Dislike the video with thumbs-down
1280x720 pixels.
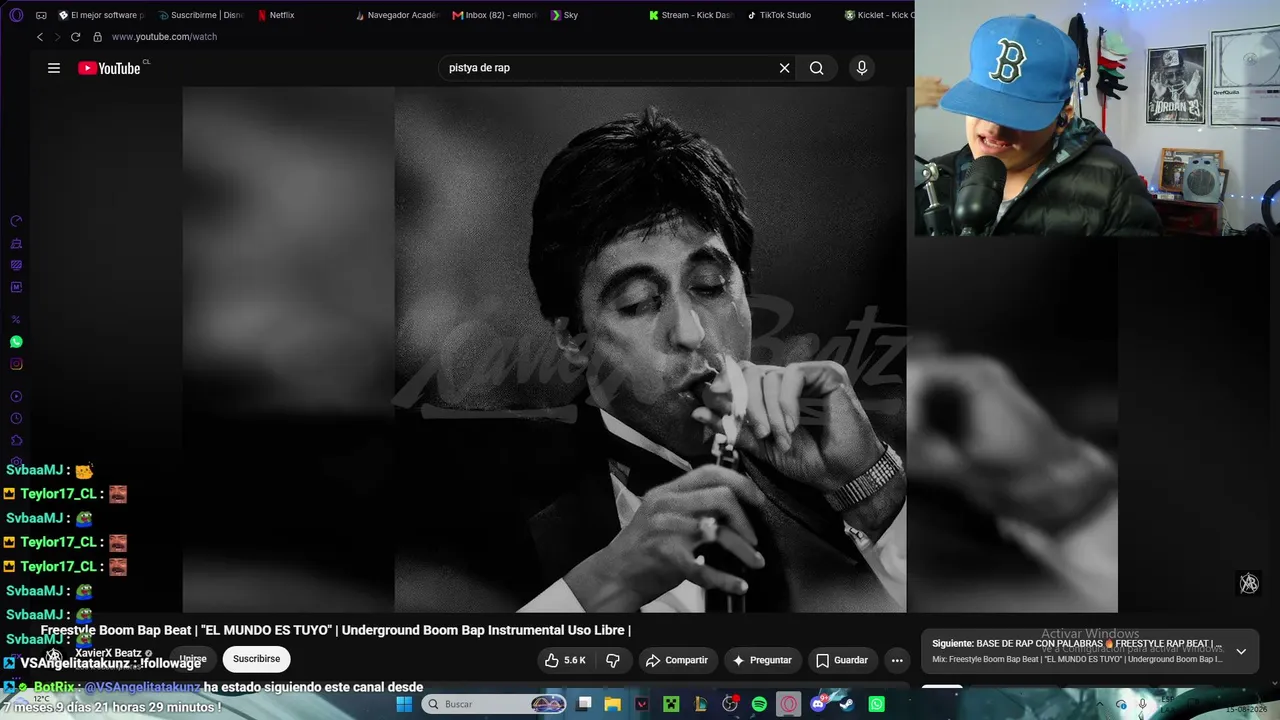click(613, 660)
